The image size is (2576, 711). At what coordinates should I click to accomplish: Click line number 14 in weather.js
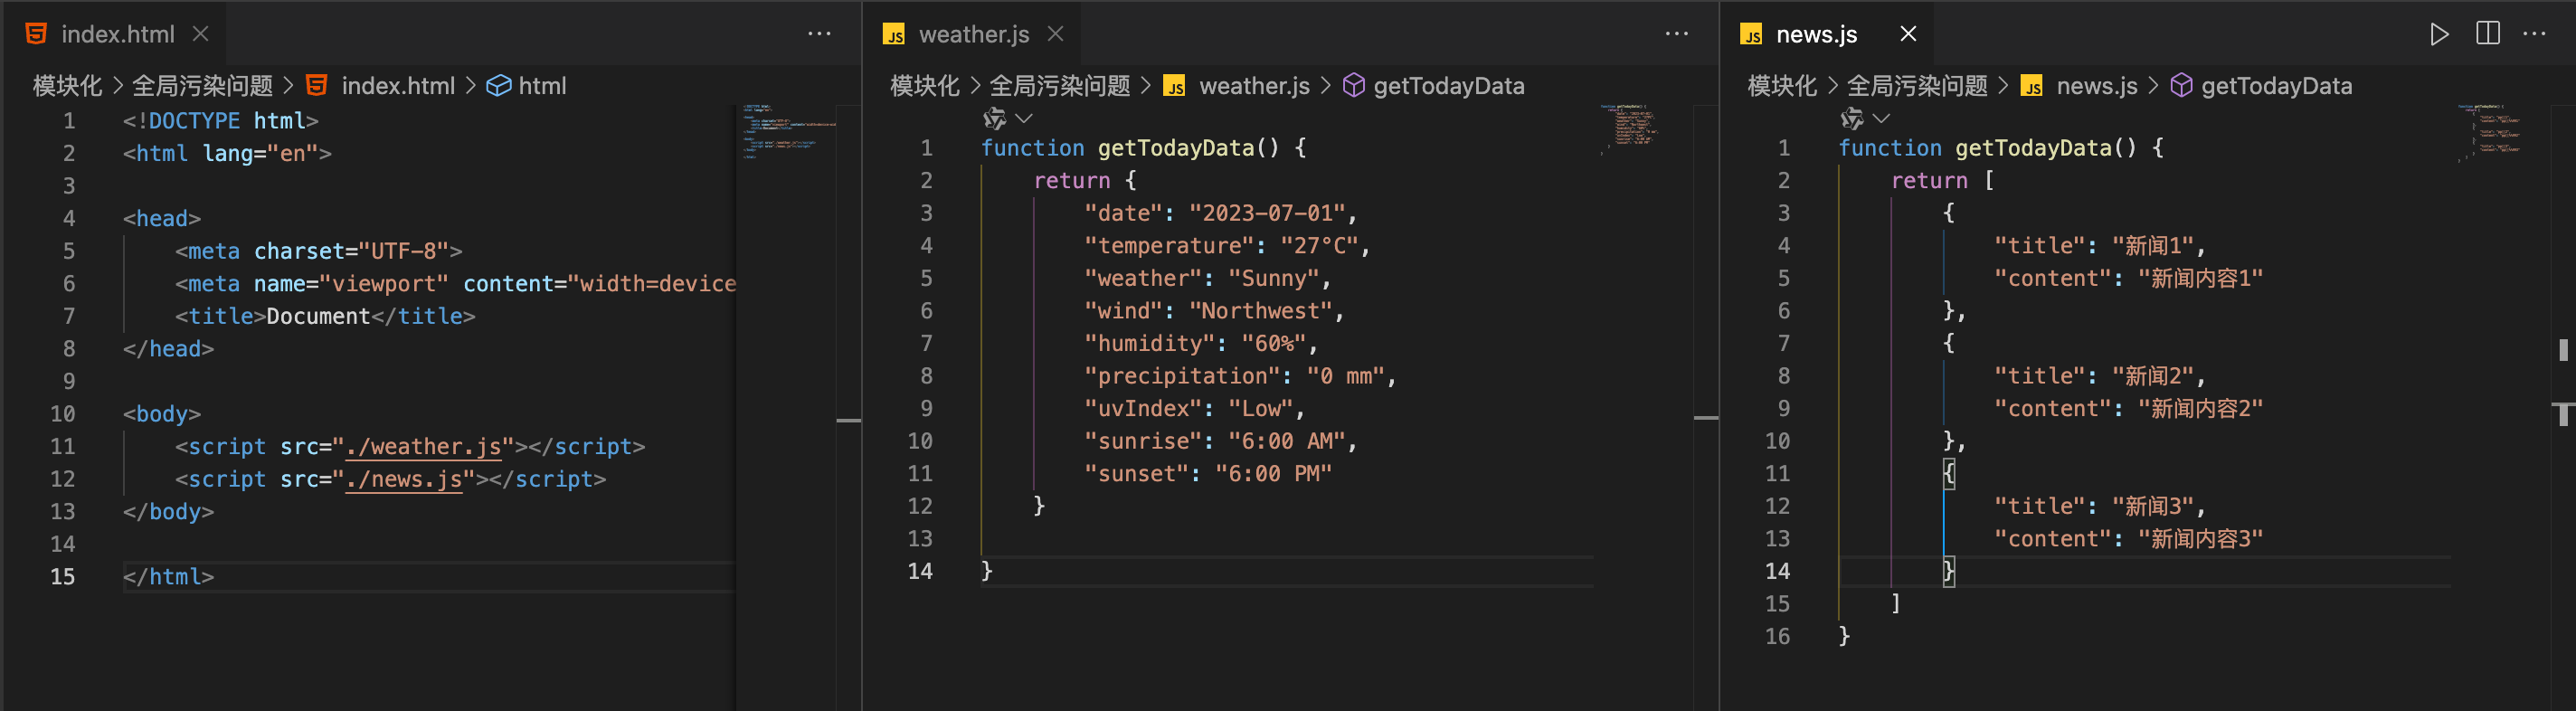pos(920,571)
